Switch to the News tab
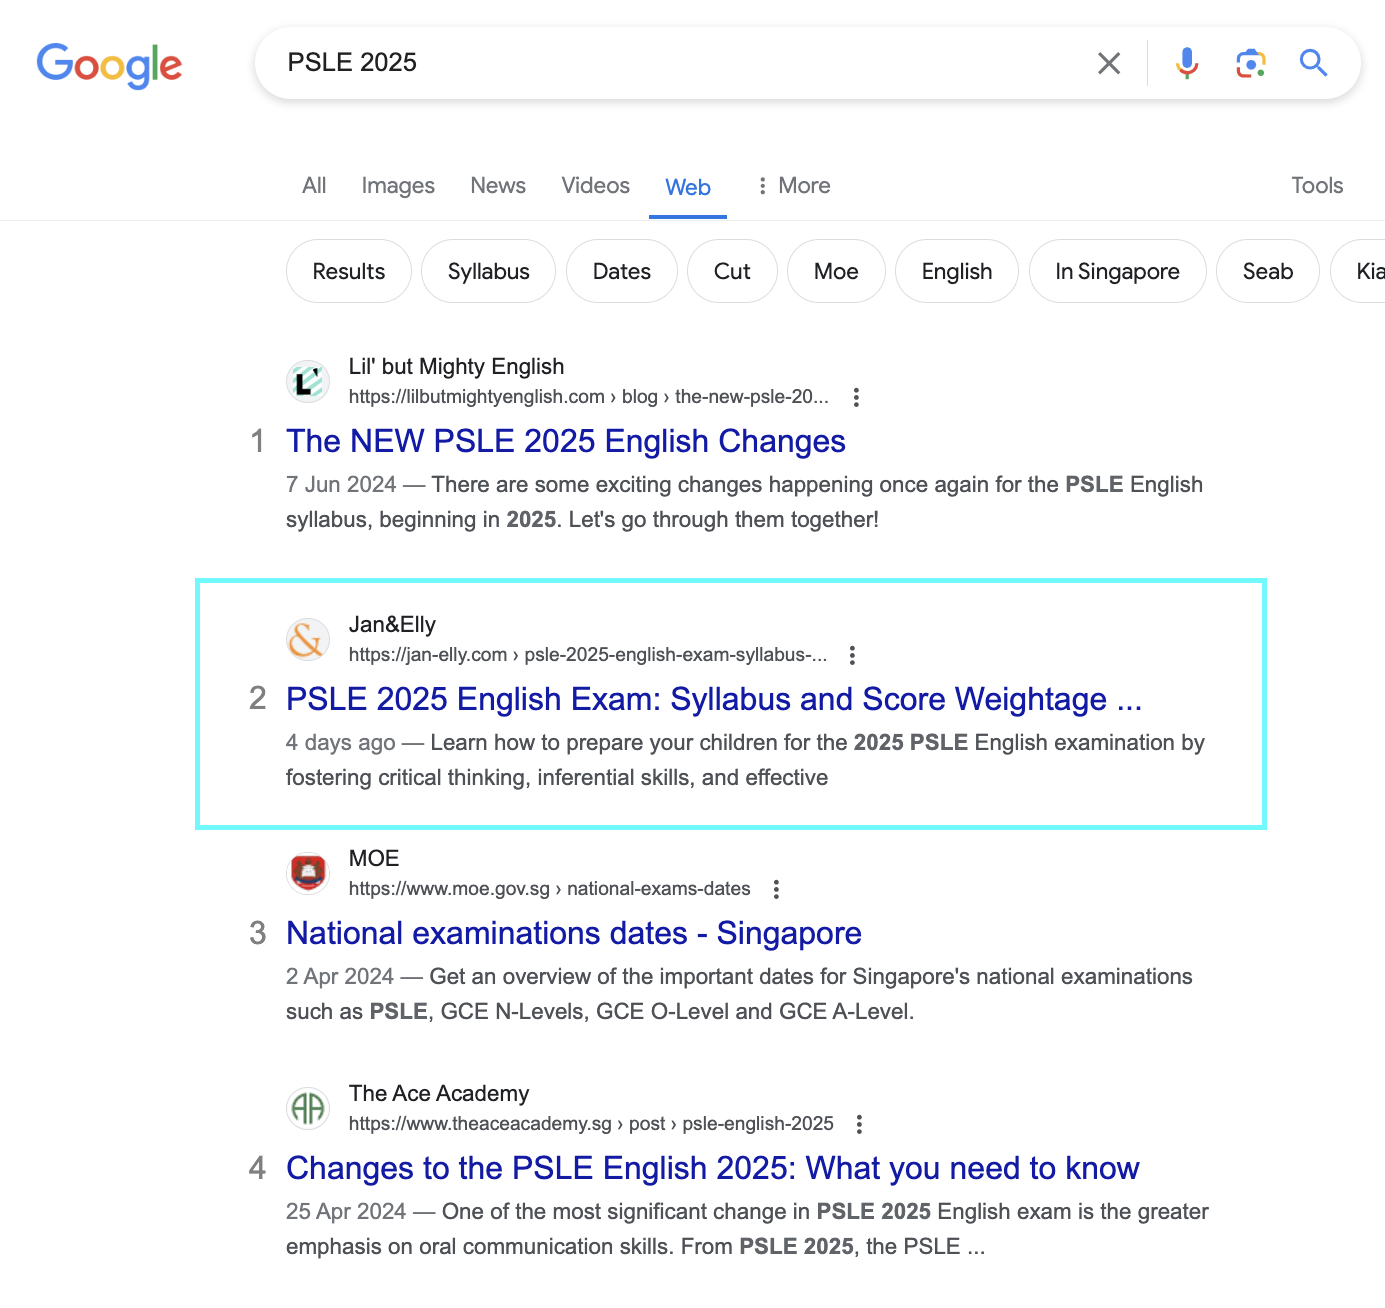The image size is (1385, 1308). 497,185
